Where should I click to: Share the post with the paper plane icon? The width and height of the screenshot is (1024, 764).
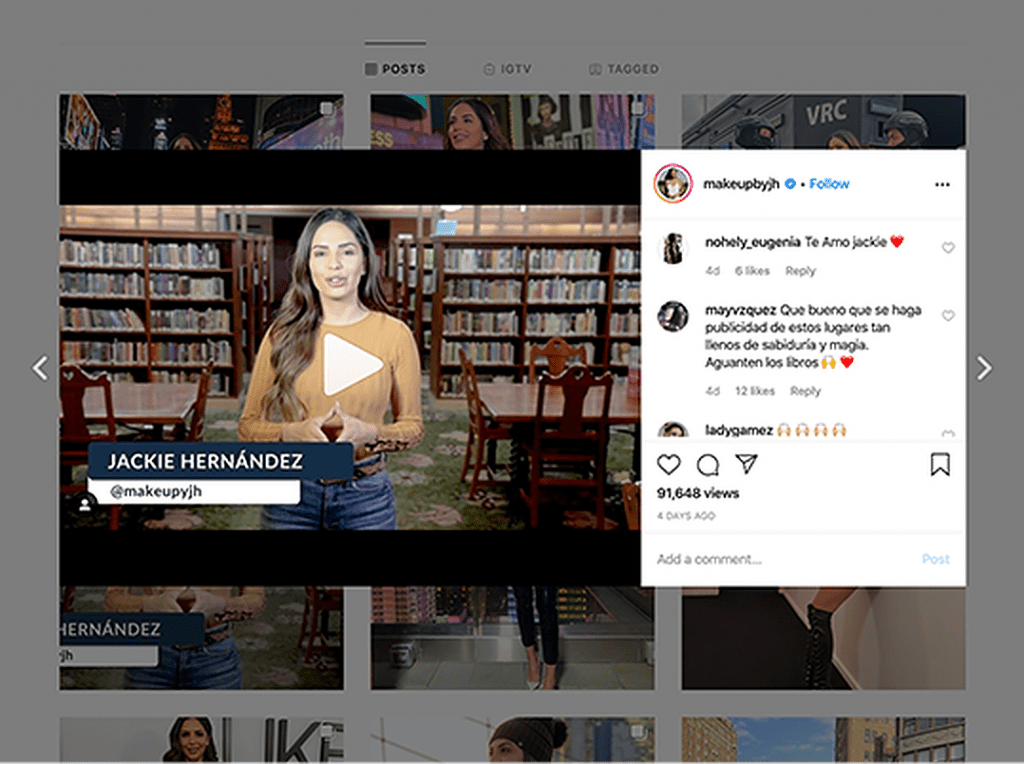(x=746, y=464)
